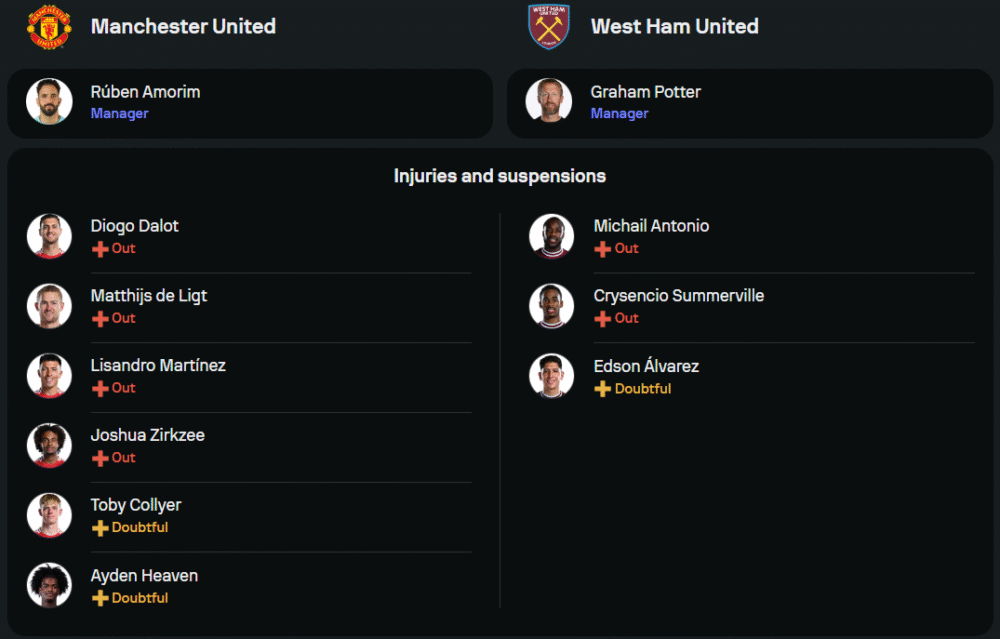Click the Manchester United club crest

[x=49, y=27]
